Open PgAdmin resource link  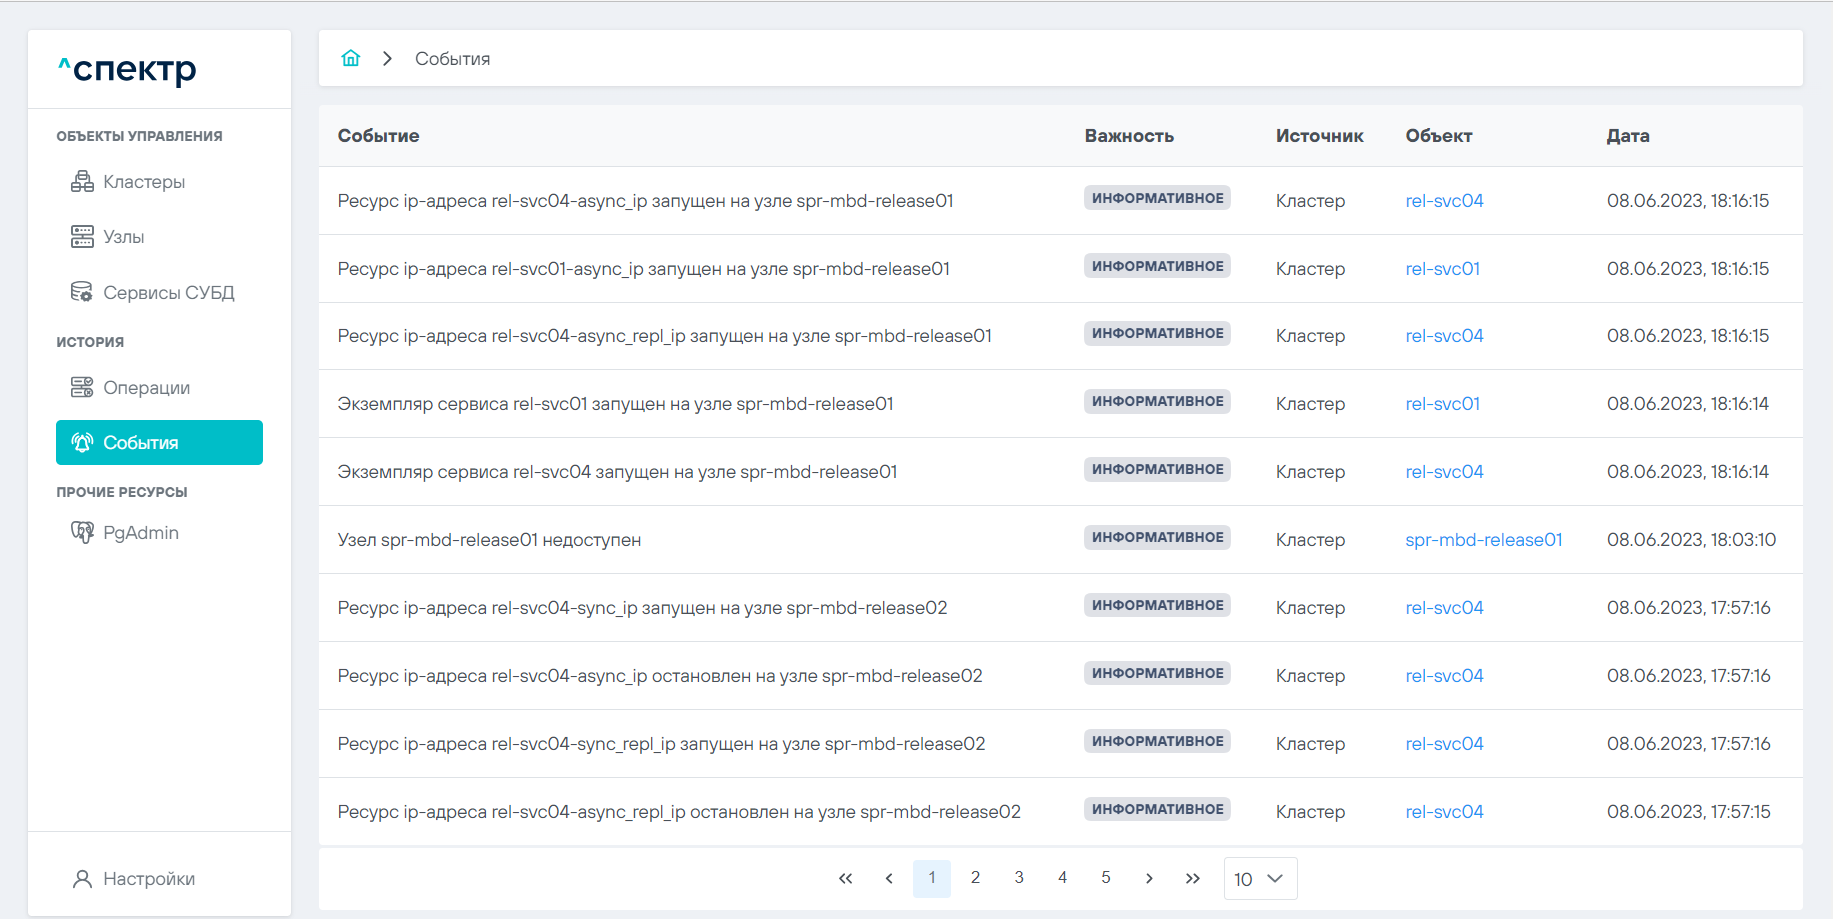[x=140, y=533]
